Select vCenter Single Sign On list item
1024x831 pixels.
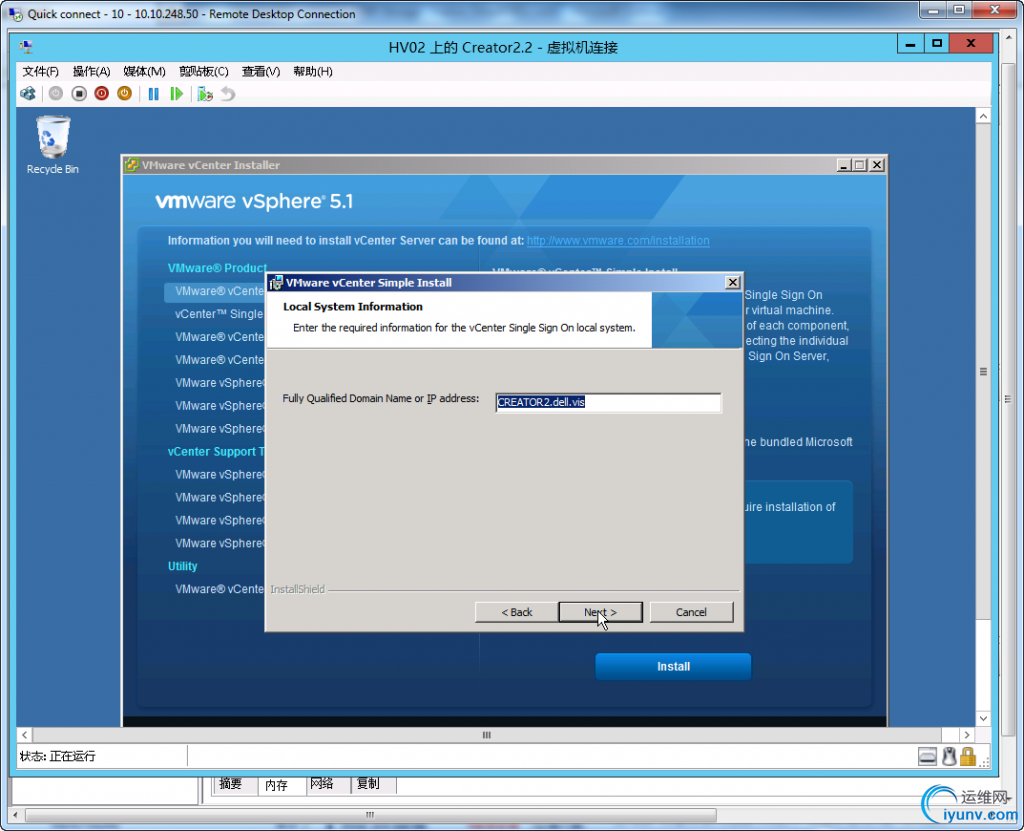[x=219, y=314]
